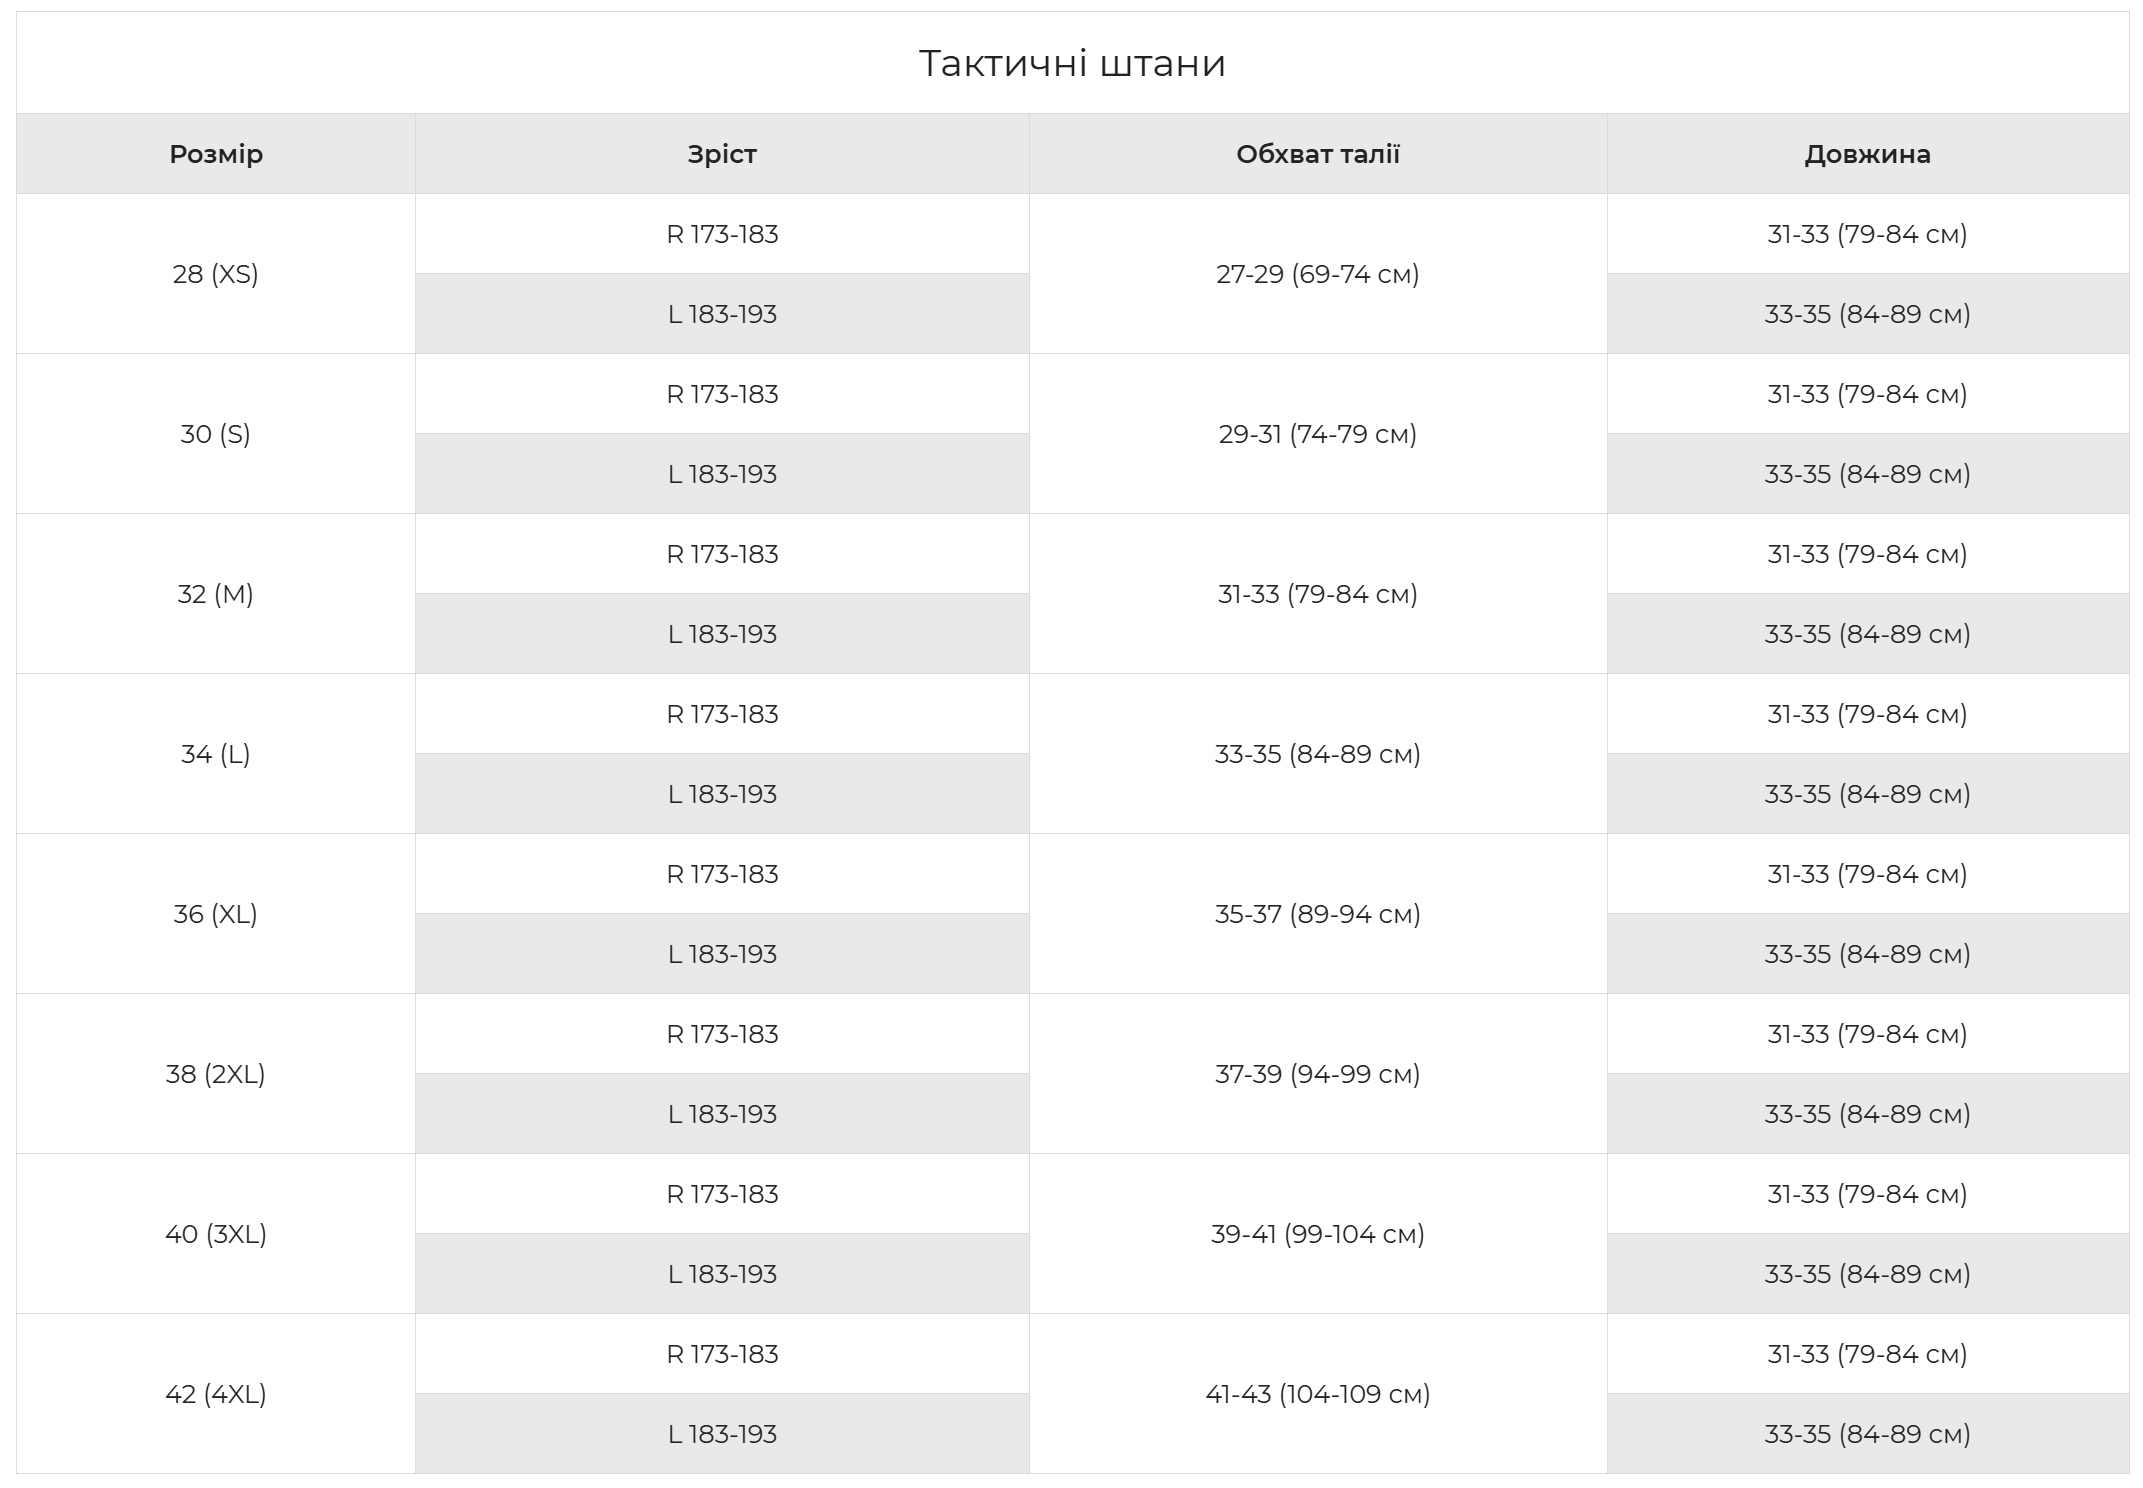Select the 36 (XL) size cell

(x=216, y=914)
